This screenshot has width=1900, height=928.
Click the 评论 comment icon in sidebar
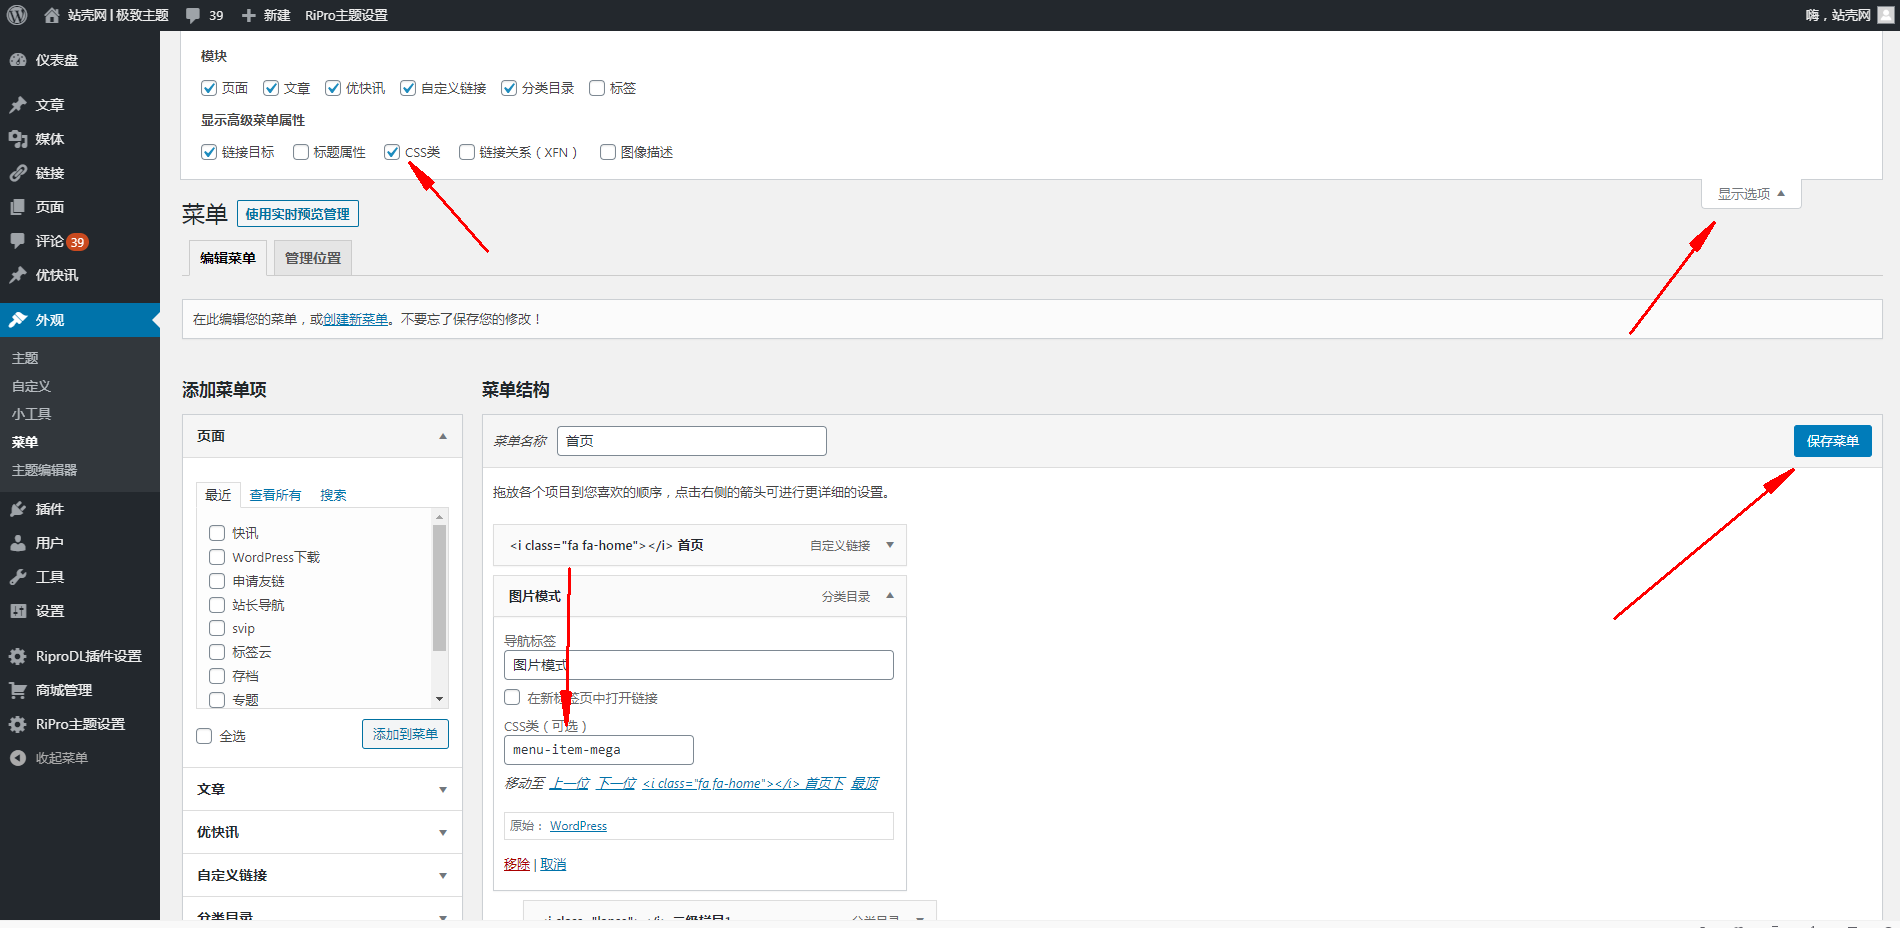click(18, 241)
